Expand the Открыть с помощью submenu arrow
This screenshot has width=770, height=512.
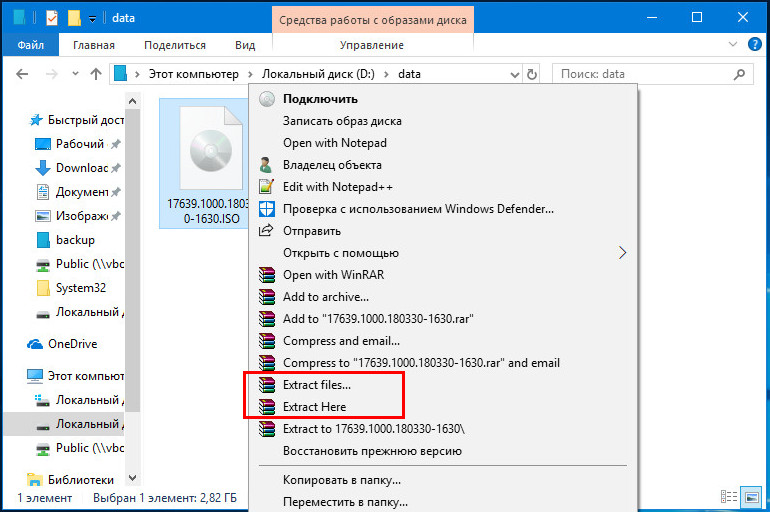[x=622, y=253]
